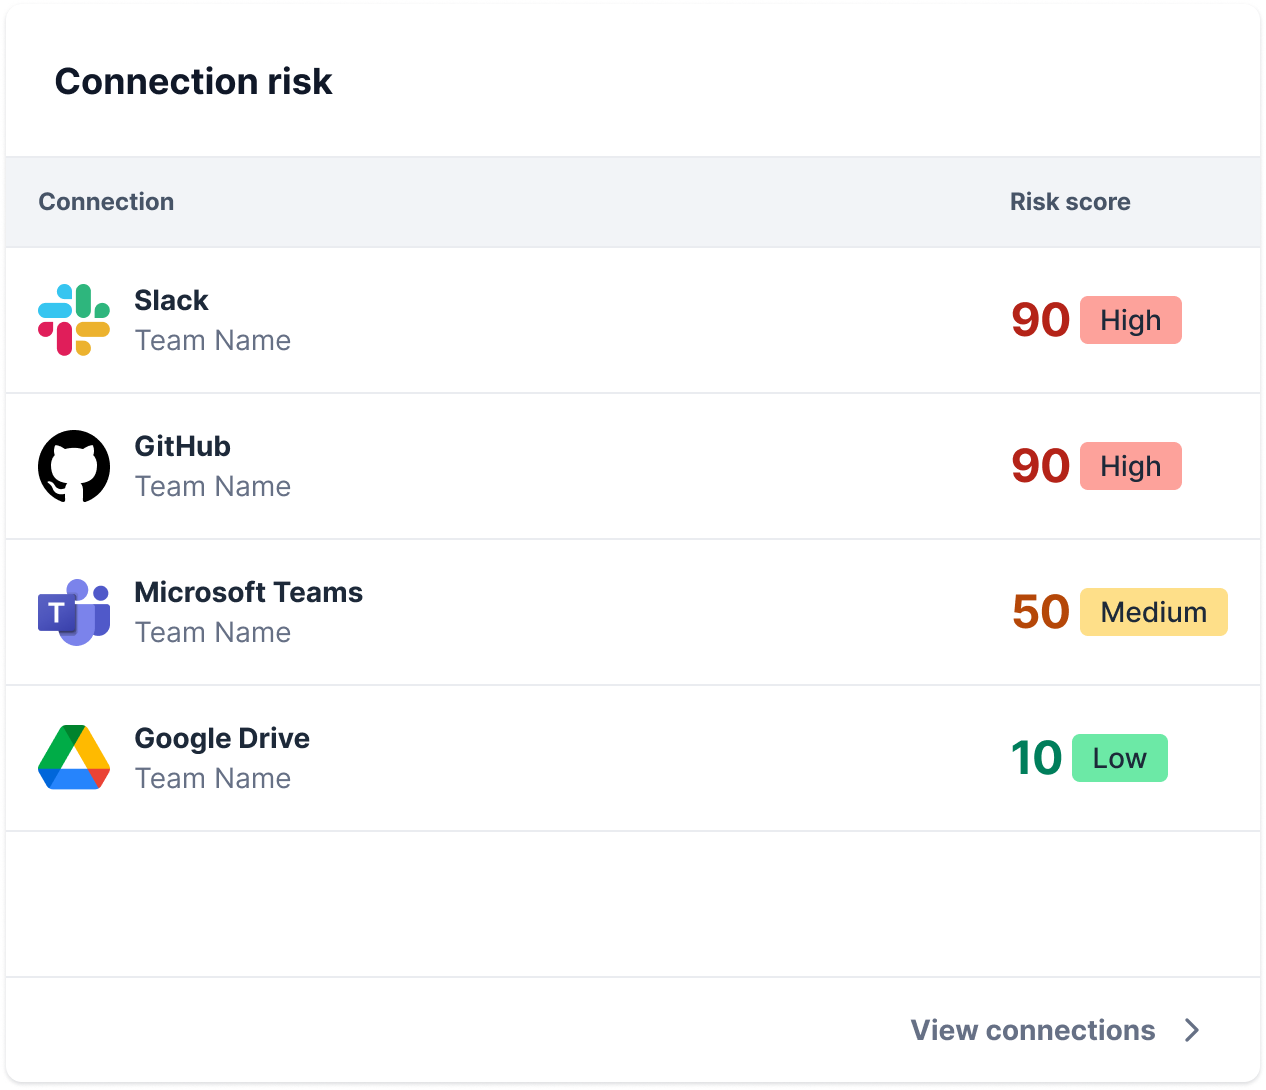Click the Google Drive triangle icon
The height and width of the screenshot is (1090, 1266).
74,758
